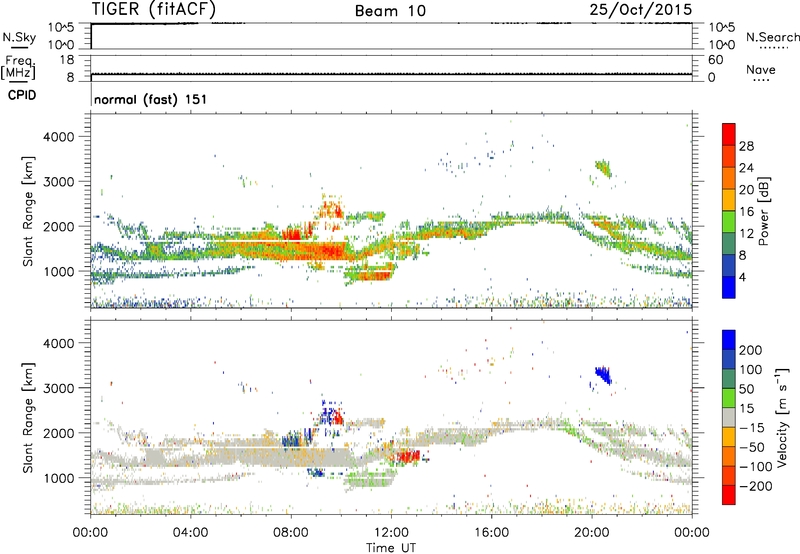Click the Nave legend label
This screenshot has height=554, width=800.
pyautogui.click(x=761, y=69)
